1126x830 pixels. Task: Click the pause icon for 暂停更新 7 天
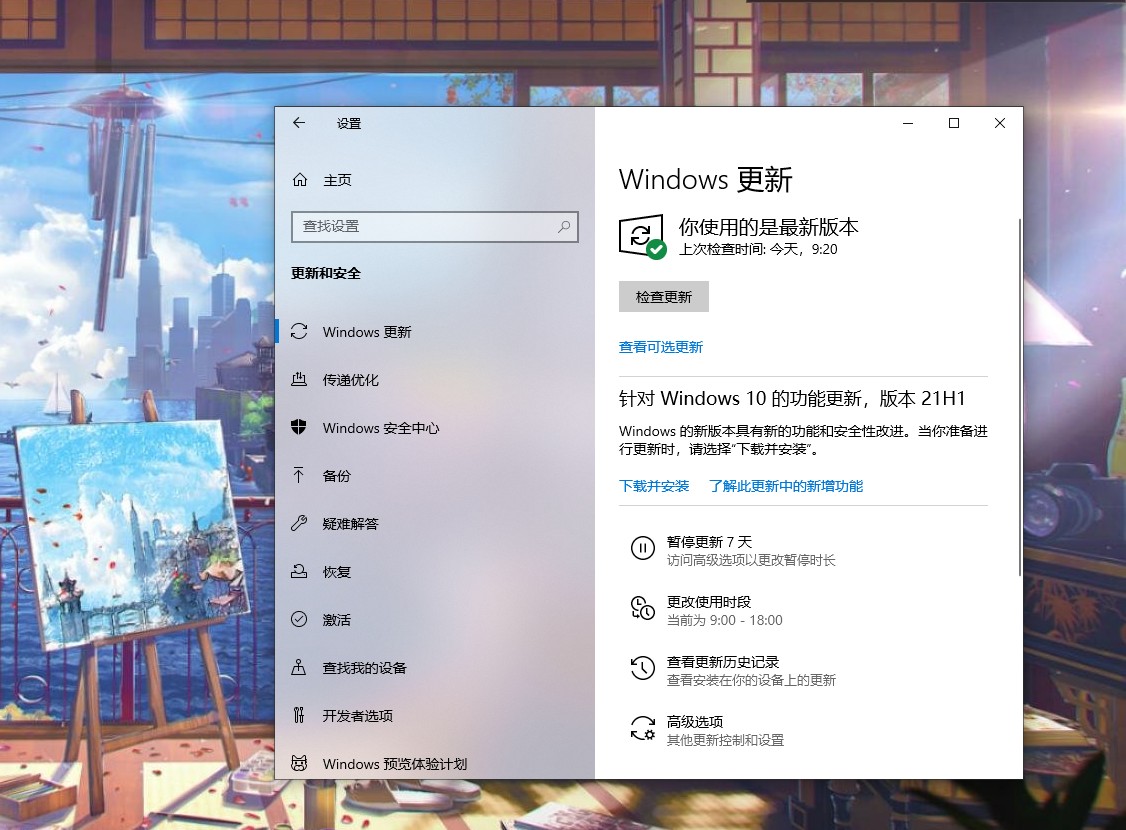[x=643, y=549]
